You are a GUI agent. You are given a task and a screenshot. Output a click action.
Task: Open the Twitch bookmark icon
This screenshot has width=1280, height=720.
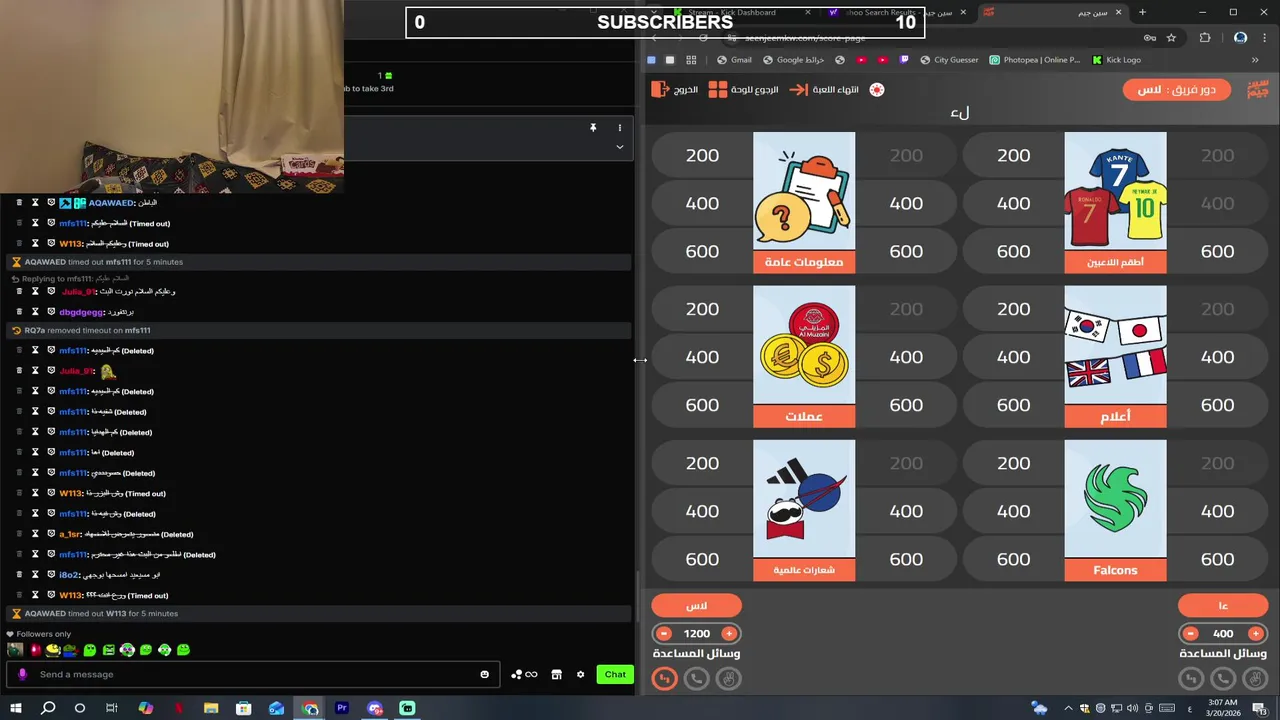coord(905,60)
